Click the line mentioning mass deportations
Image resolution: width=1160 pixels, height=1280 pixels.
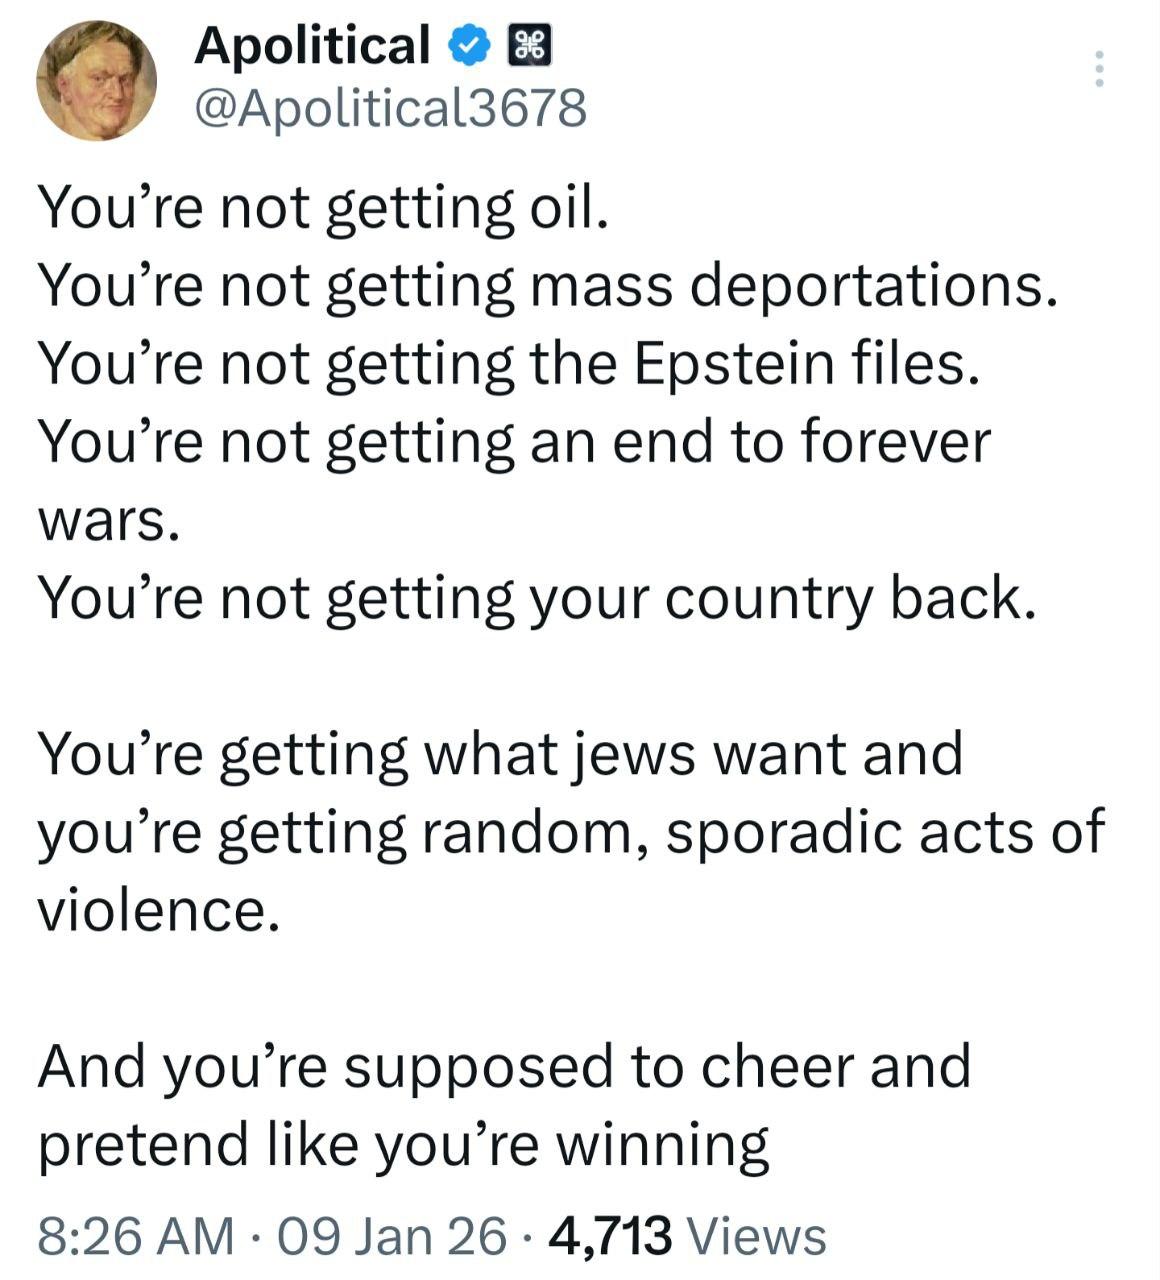pyautogui.click(x=547, y=285)
